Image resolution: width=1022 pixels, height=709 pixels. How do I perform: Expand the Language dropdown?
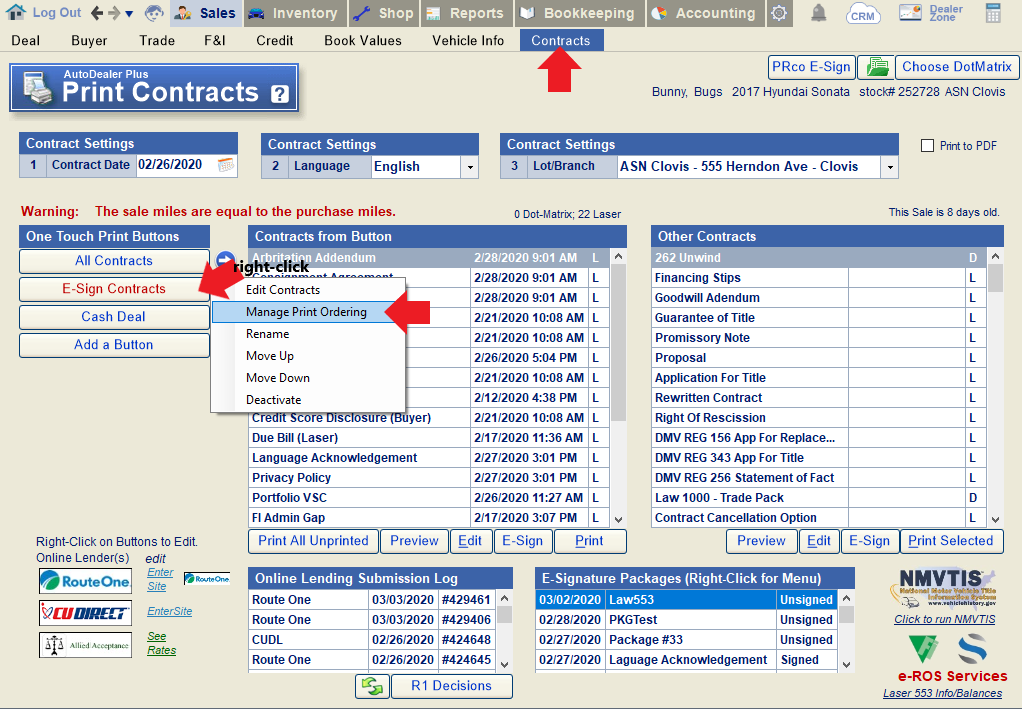(470, 167)
